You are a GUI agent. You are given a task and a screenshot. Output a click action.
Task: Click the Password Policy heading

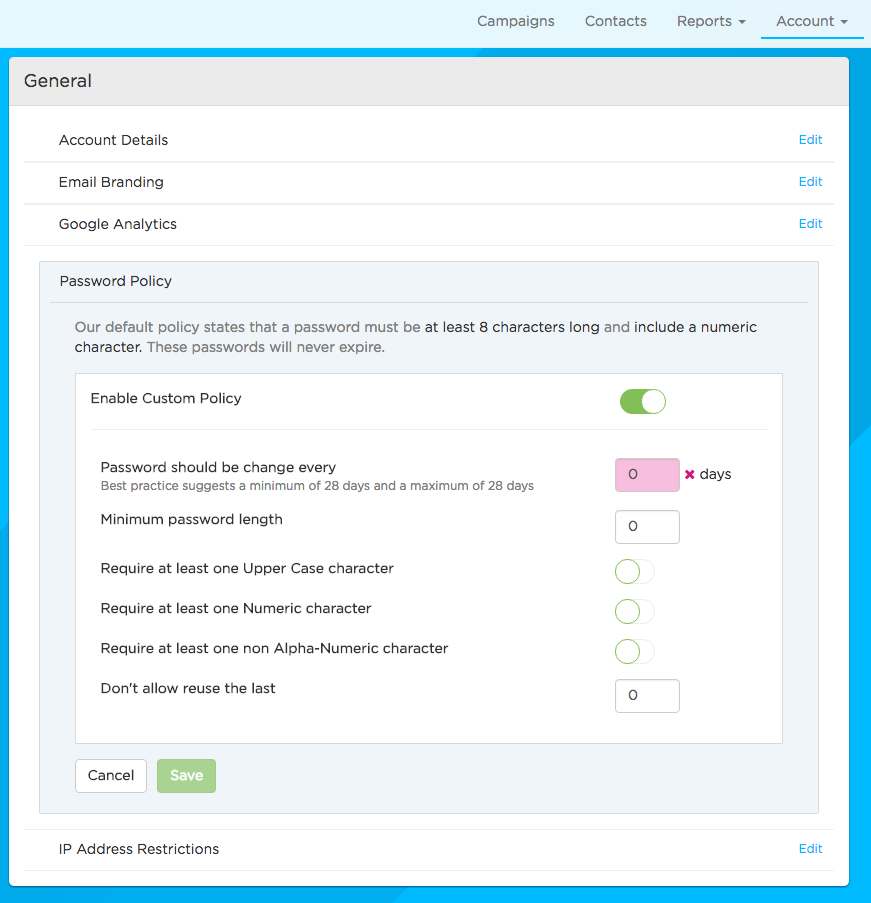click(116, 281)
